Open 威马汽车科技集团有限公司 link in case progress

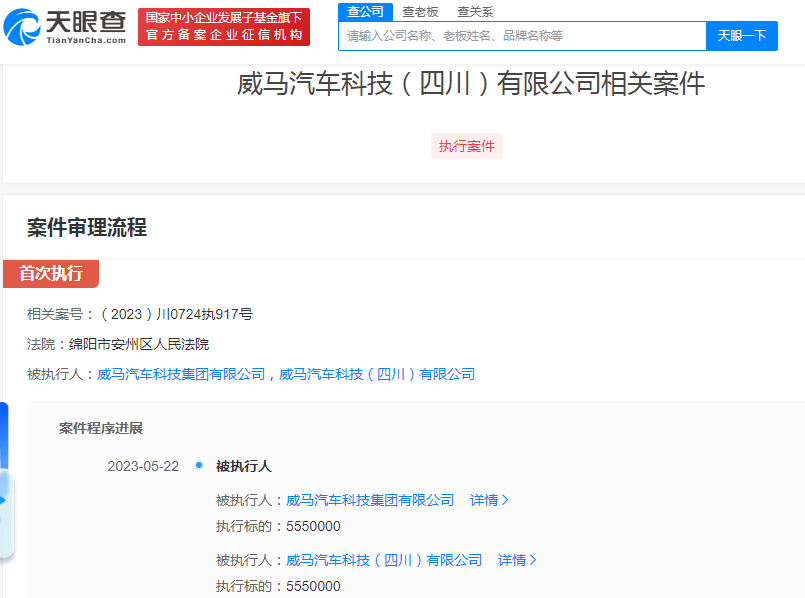[x=370, y=500]
